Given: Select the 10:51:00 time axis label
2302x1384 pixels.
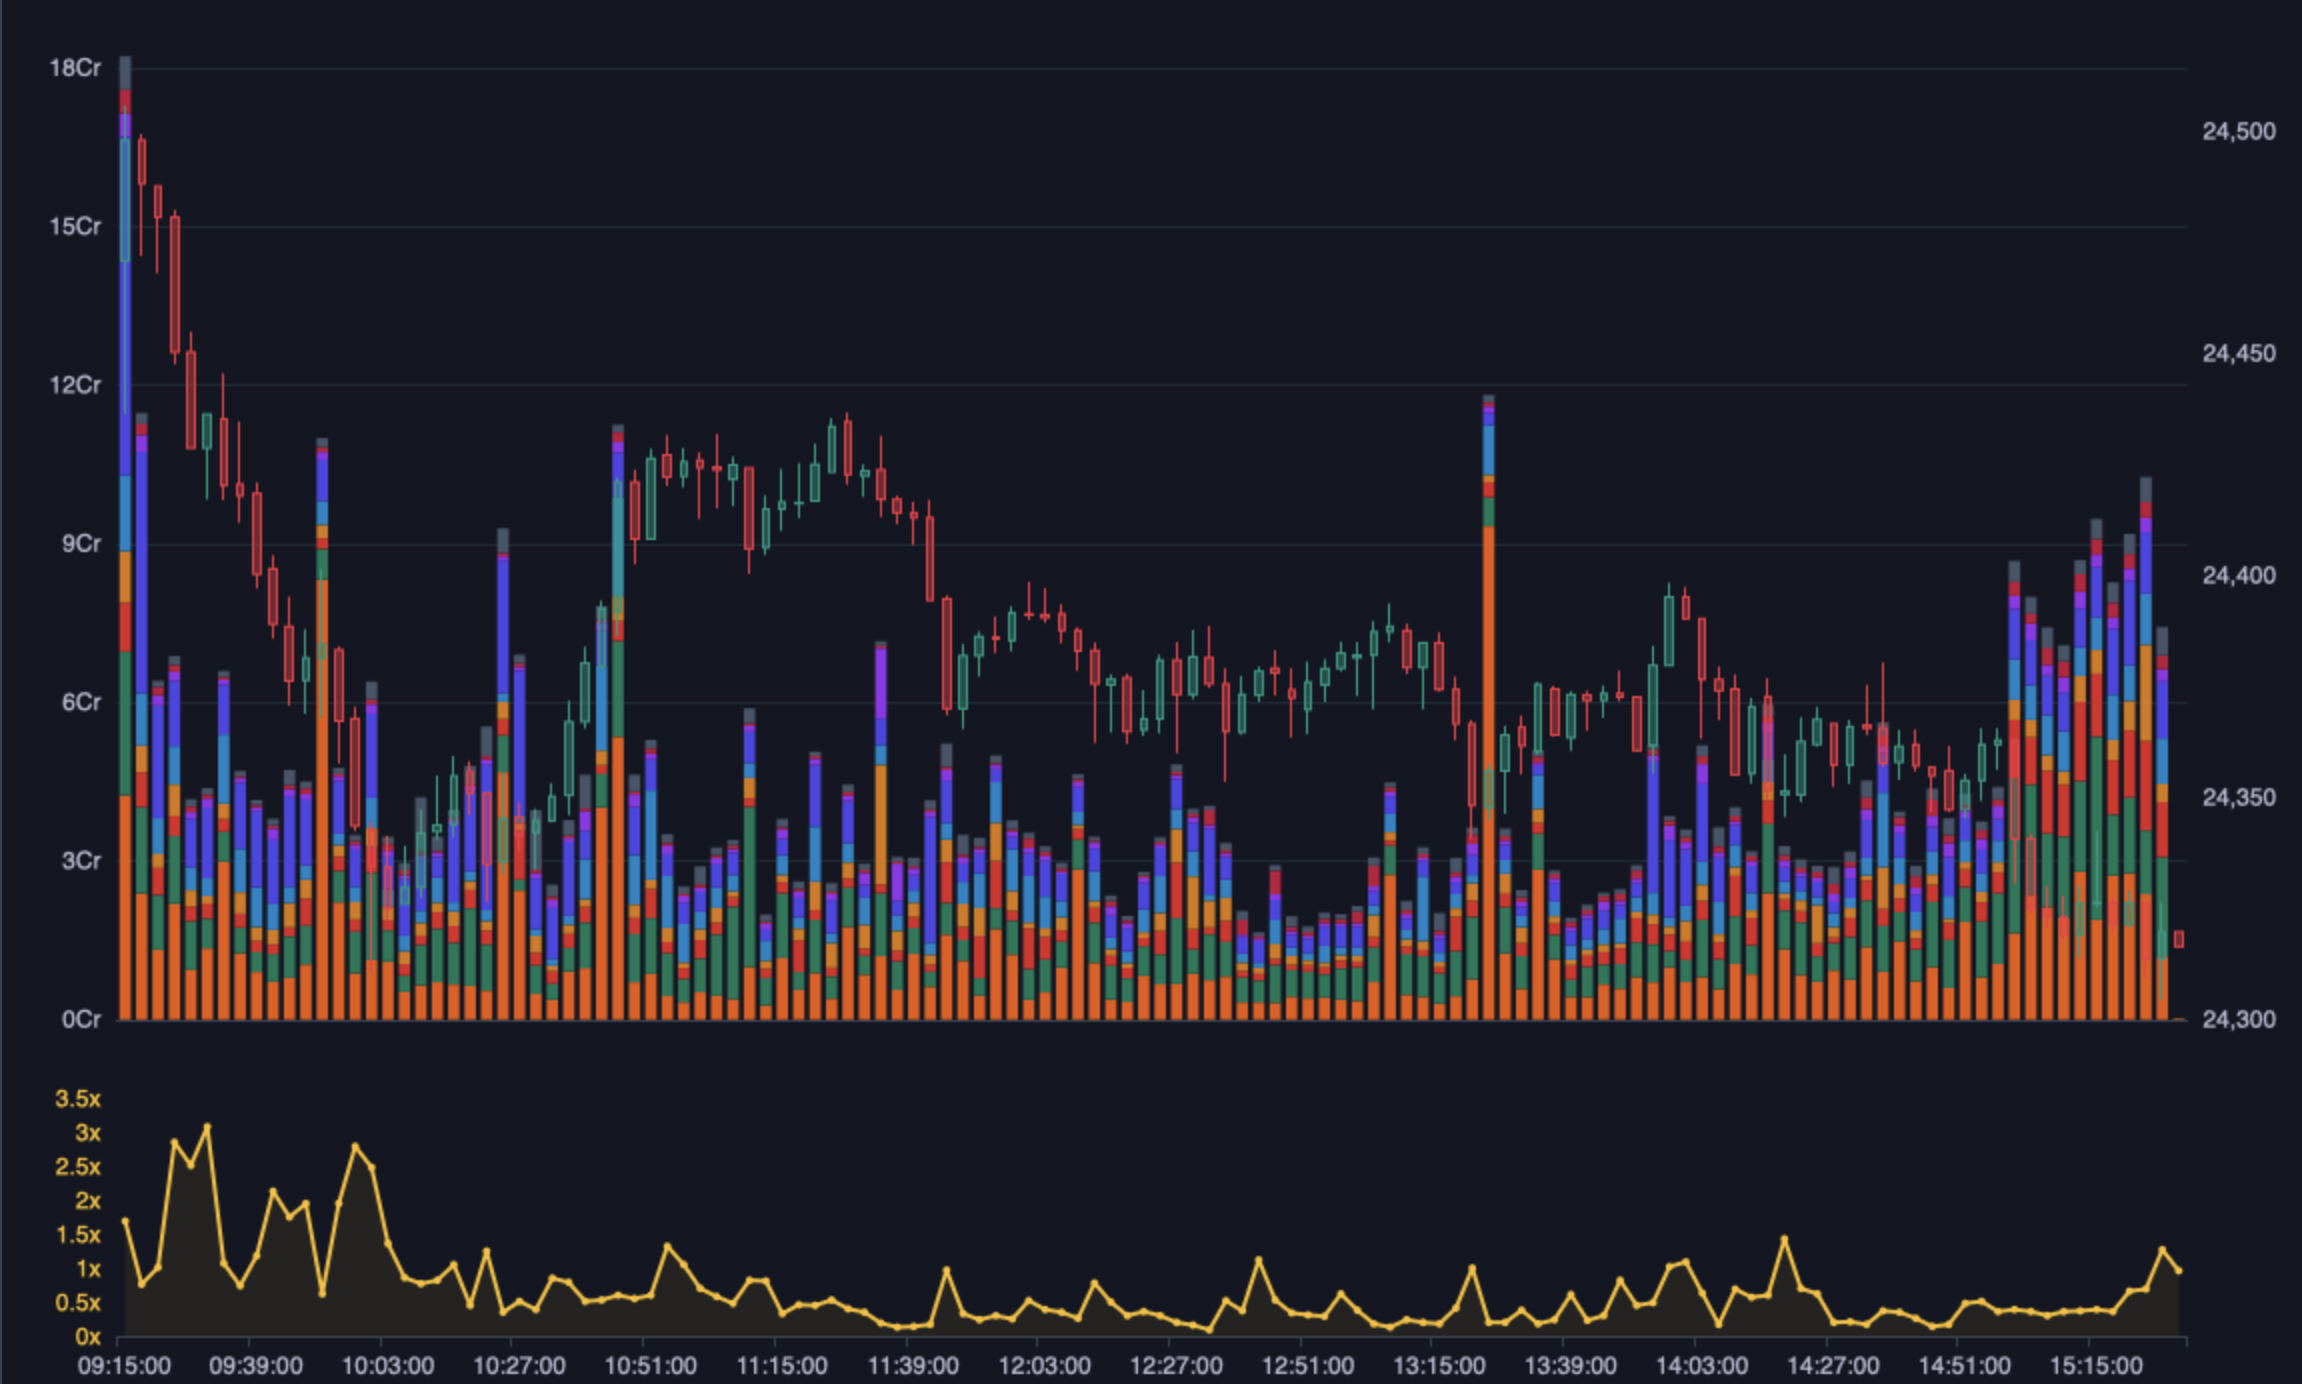Looking at the screenshot, I should click(x=650, y=1366).
